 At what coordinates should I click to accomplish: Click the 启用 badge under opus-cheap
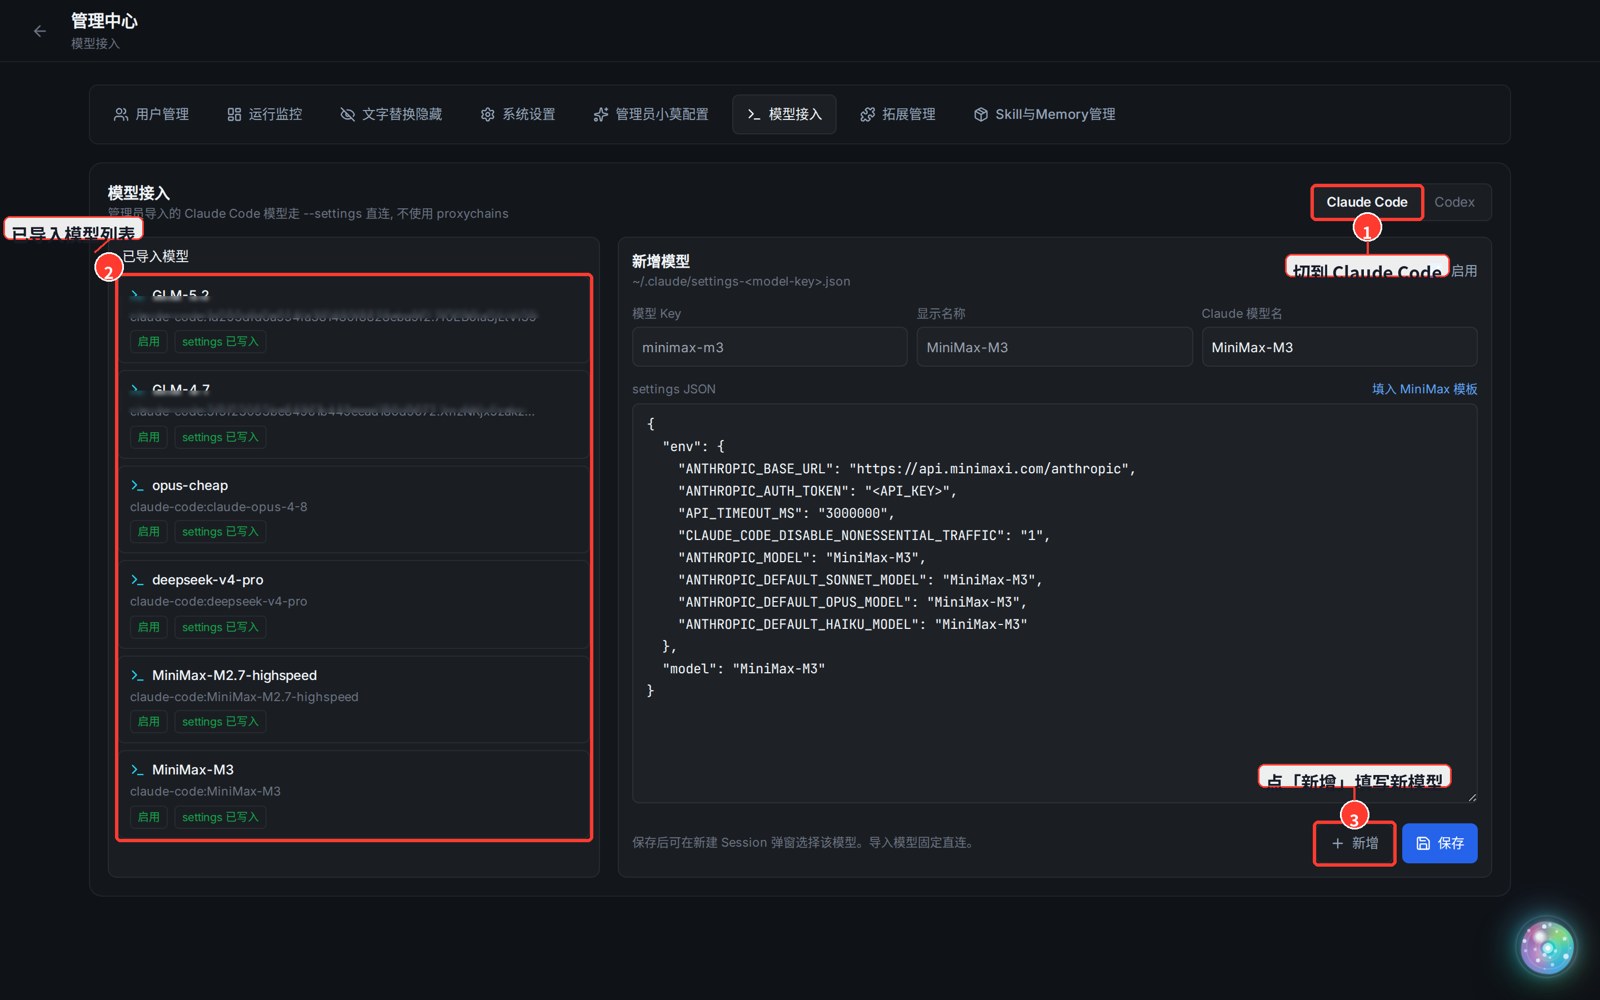pyautogui.click(x=148, y=532)
